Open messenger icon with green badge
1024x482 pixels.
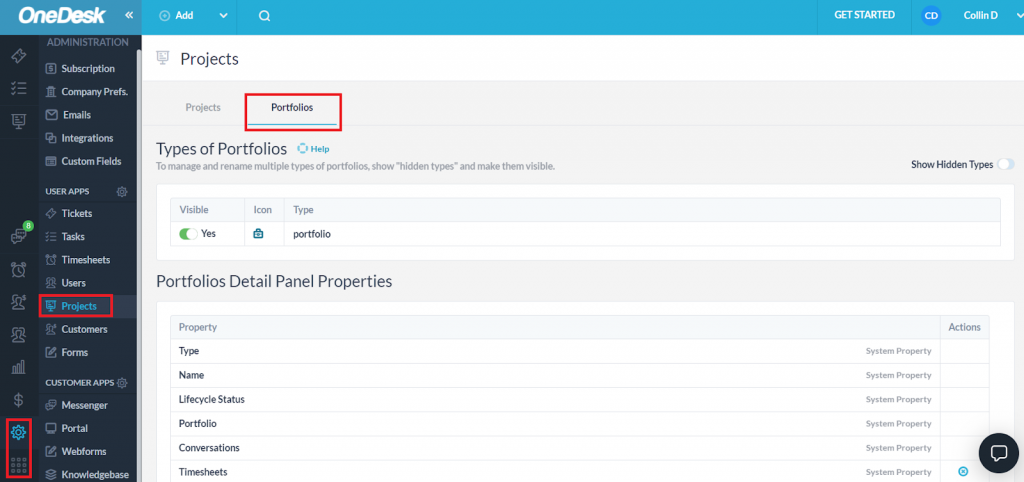click(x=19, y=237)
